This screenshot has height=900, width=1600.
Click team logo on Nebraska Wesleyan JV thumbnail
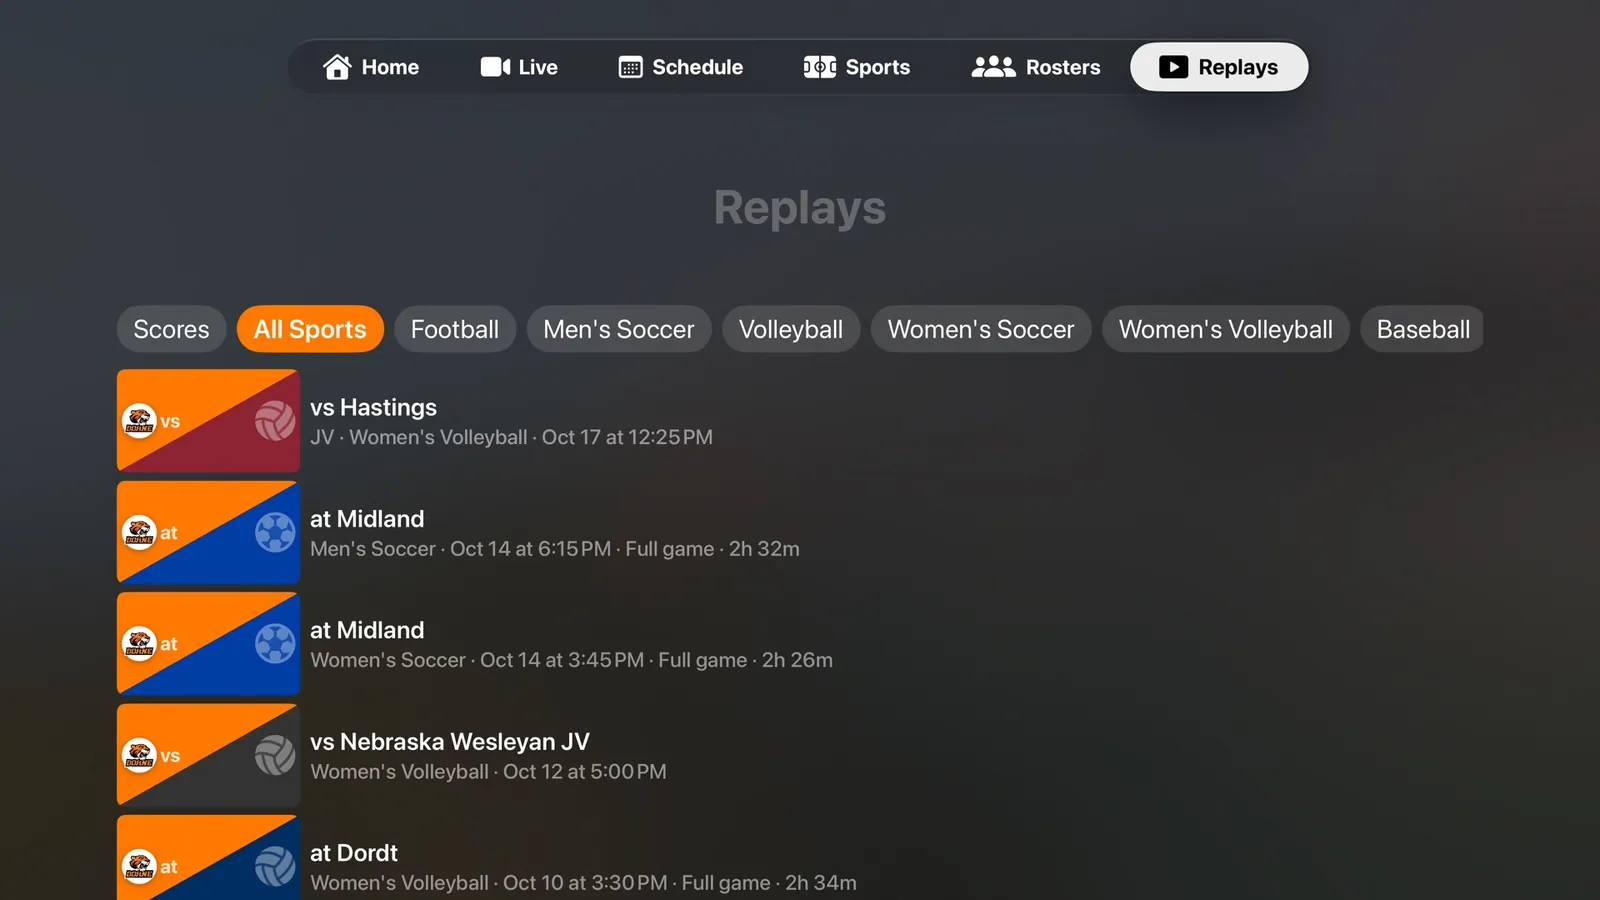coord(139,755)
